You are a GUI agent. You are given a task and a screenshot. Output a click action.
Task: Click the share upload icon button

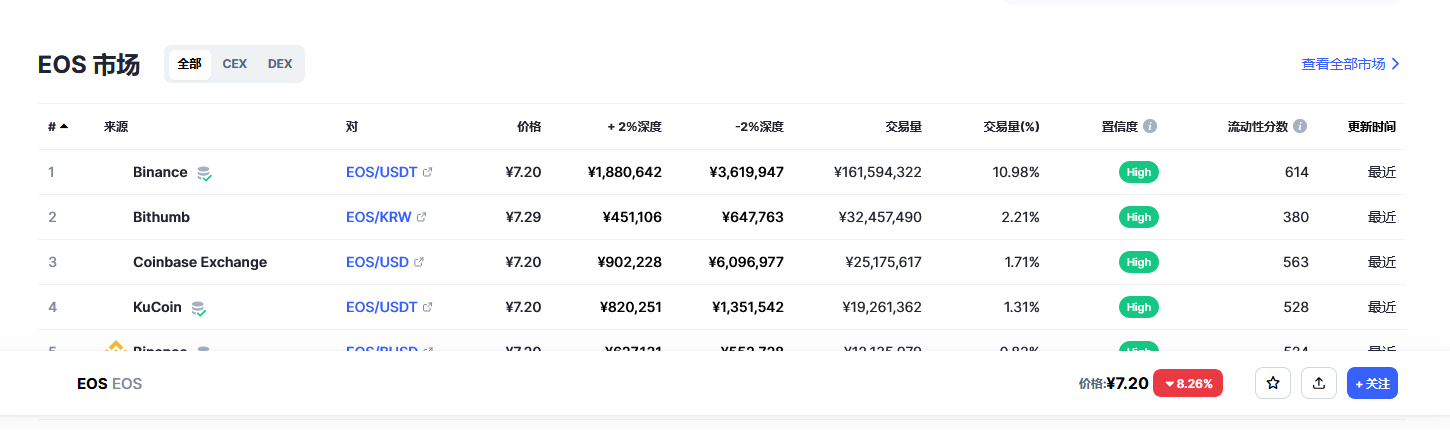[x=1319, y=383]
